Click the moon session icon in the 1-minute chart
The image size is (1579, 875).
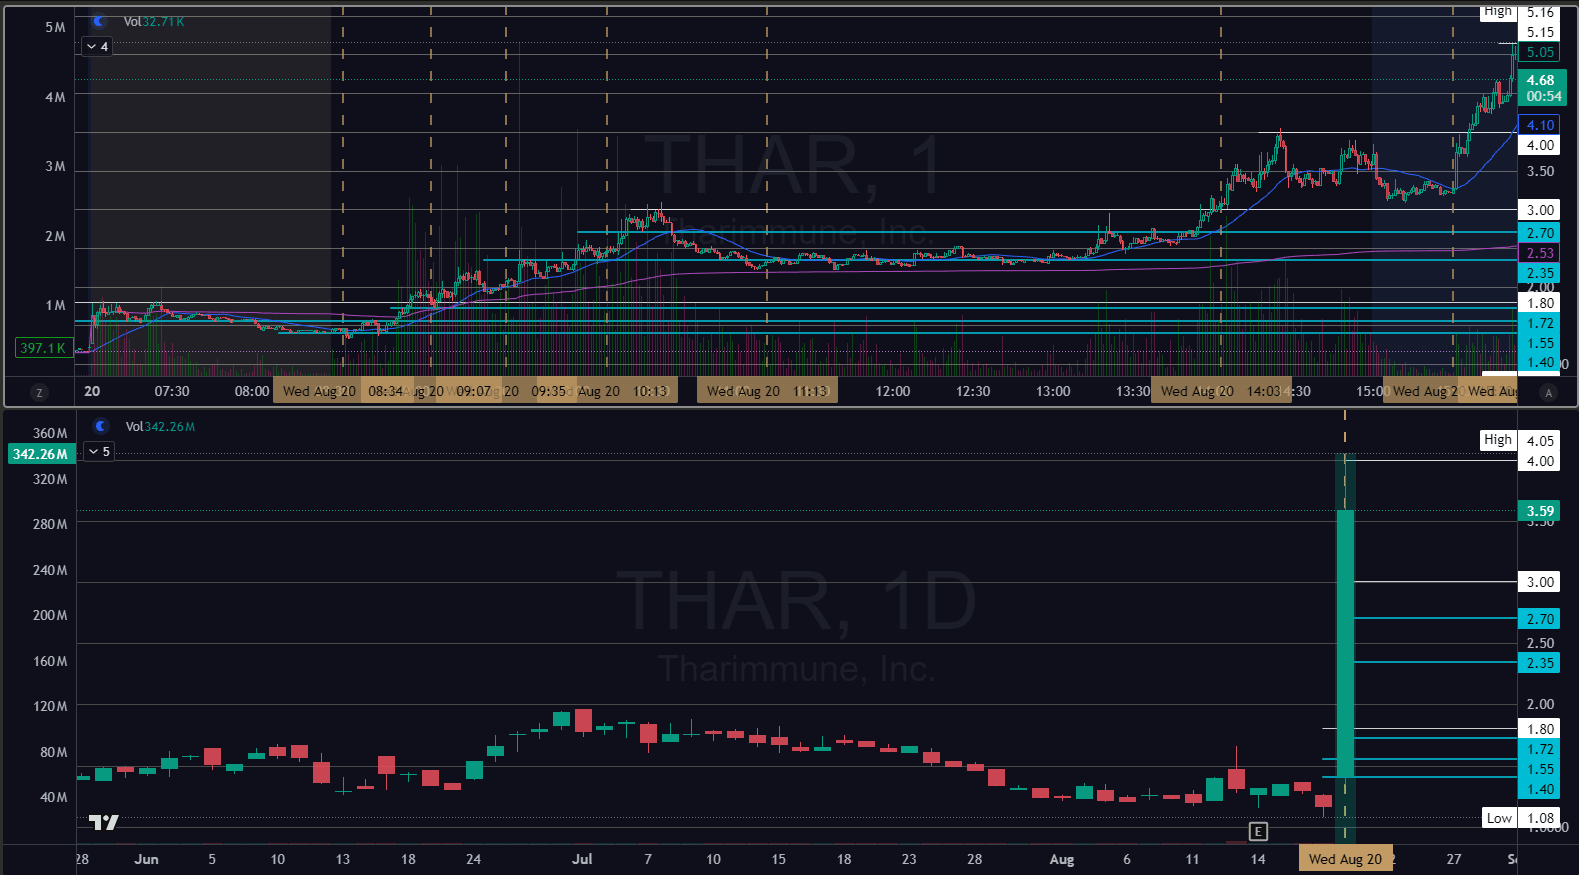(x=99, y=21)
